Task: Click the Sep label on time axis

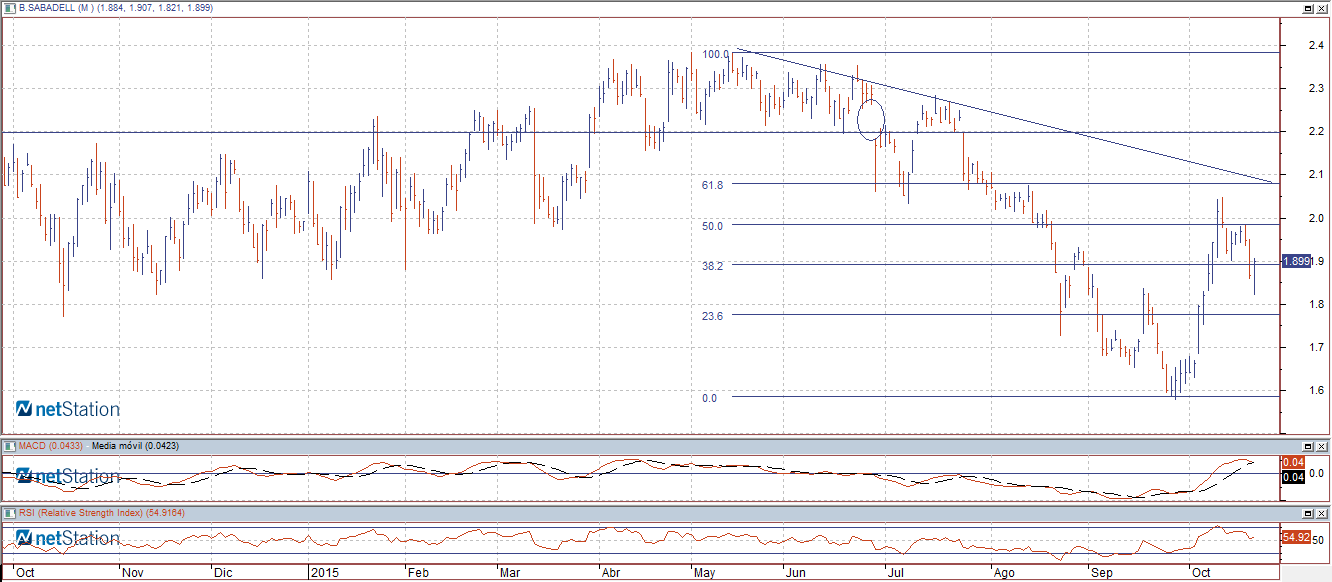Action: [x=1100, y=573]
